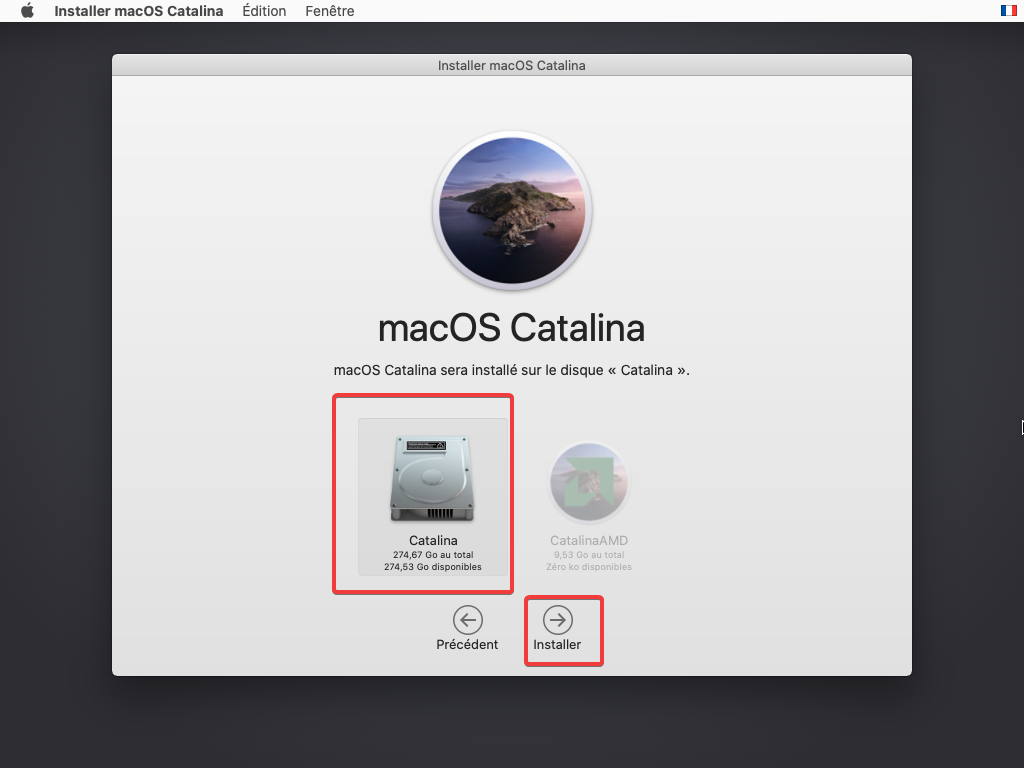
Task: Click the French flag input source icon
Action: click(1008, 10)
